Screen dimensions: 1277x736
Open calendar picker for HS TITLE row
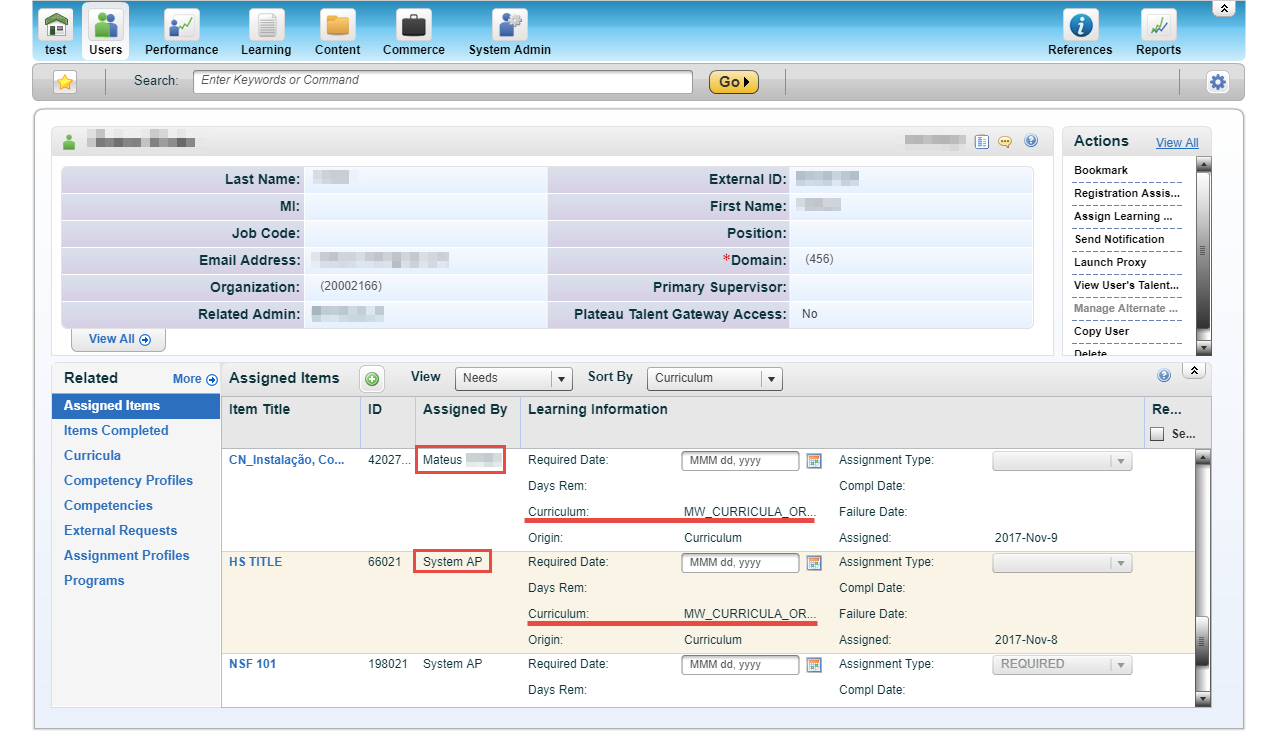point(814,563)
